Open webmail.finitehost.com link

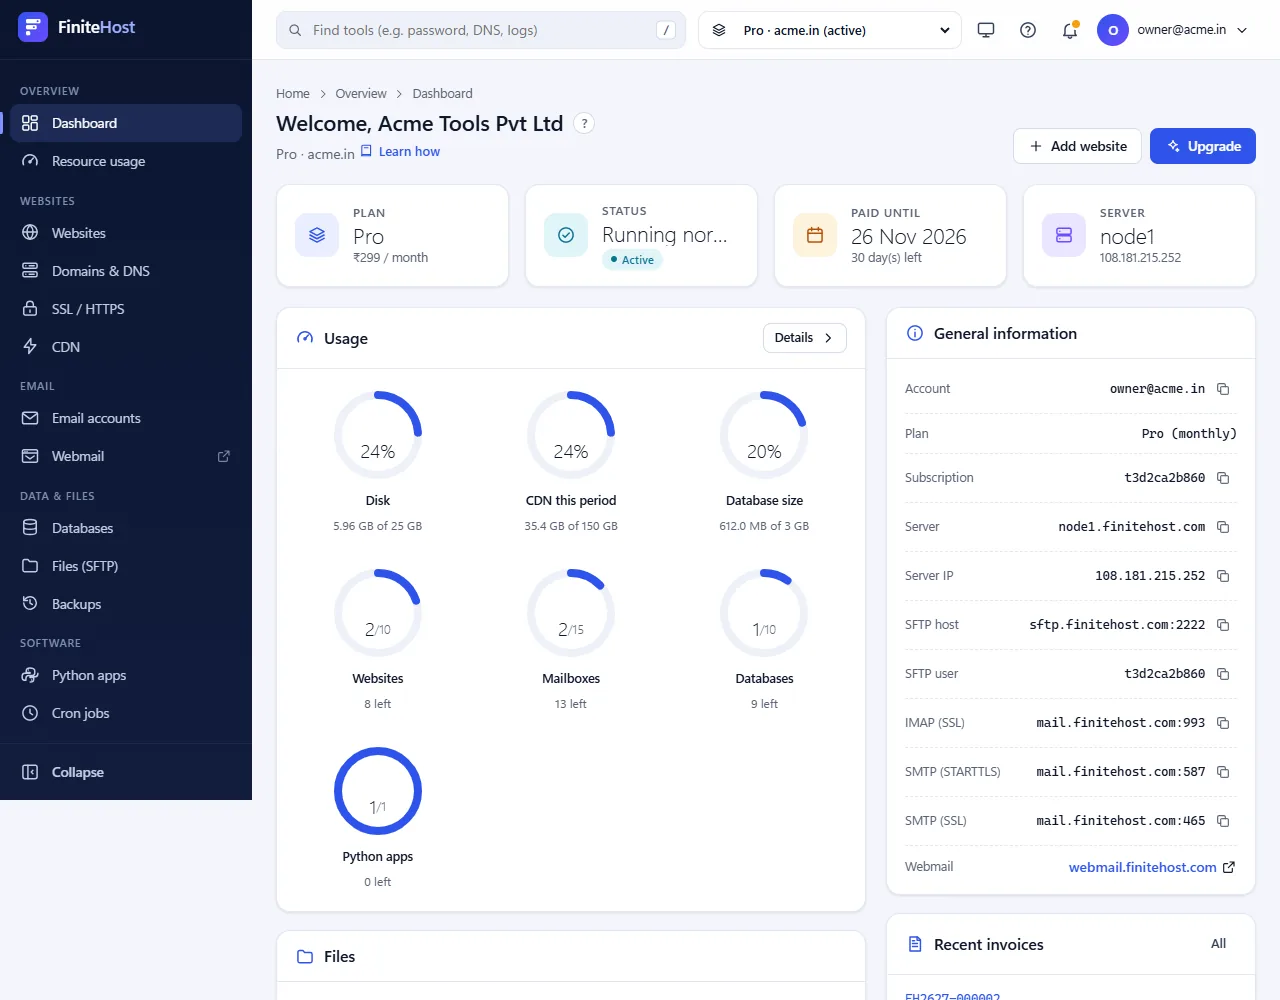coord(1152,867)
